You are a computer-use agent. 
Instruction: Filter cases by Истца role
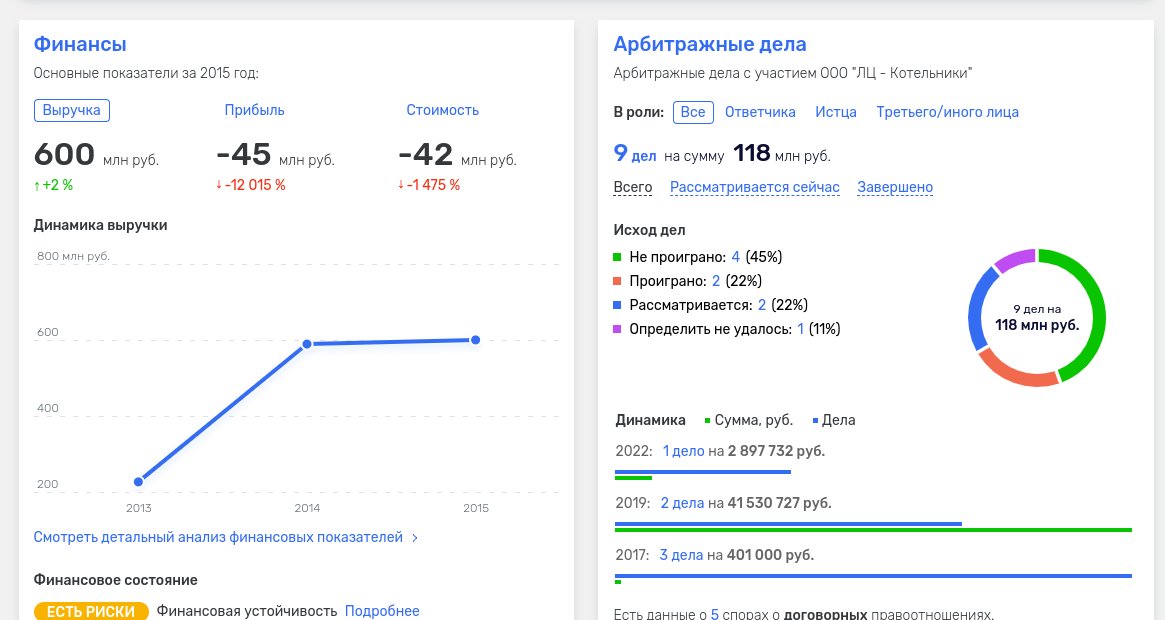coord(835,112)
